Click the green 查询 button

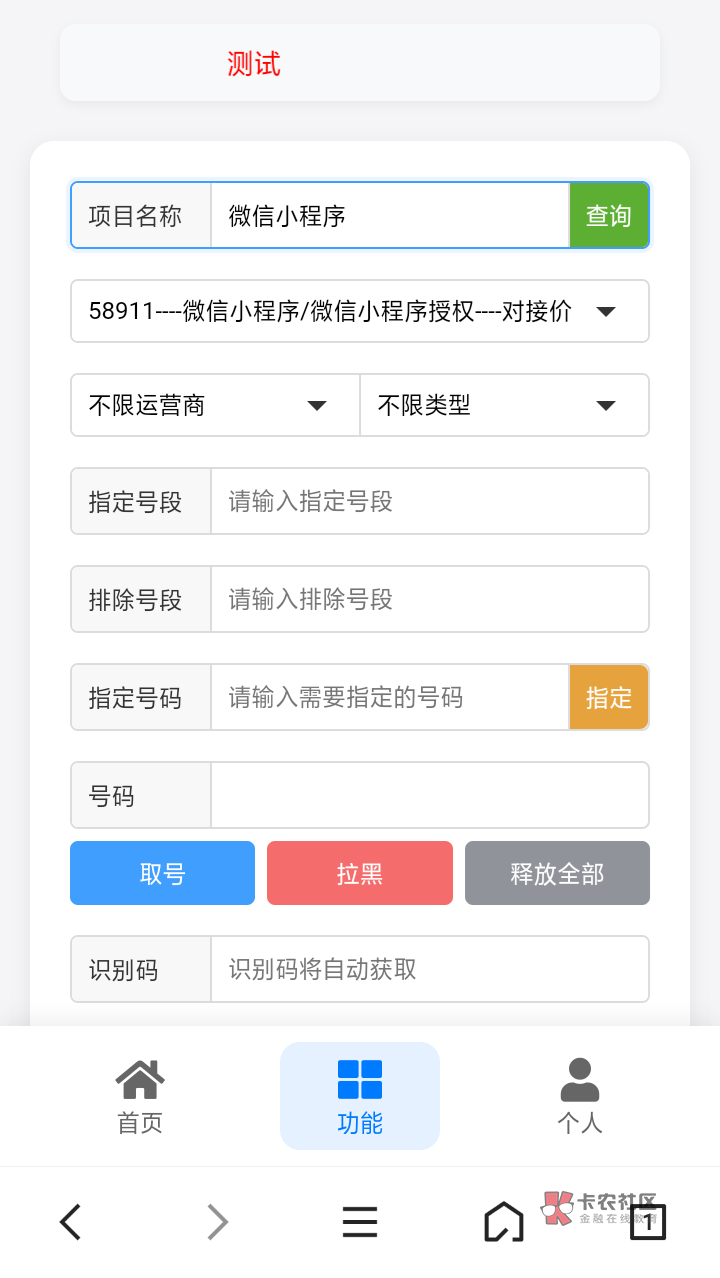(609, 215)
